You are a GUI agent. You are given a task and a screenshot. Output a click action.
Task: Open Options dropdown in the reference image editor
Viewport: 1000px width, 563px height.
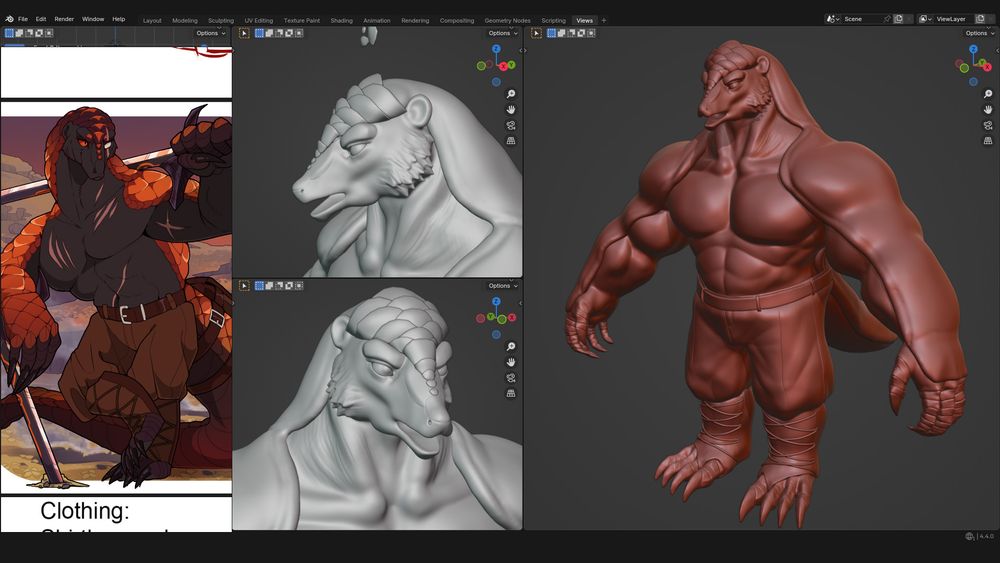pos(210,33)
